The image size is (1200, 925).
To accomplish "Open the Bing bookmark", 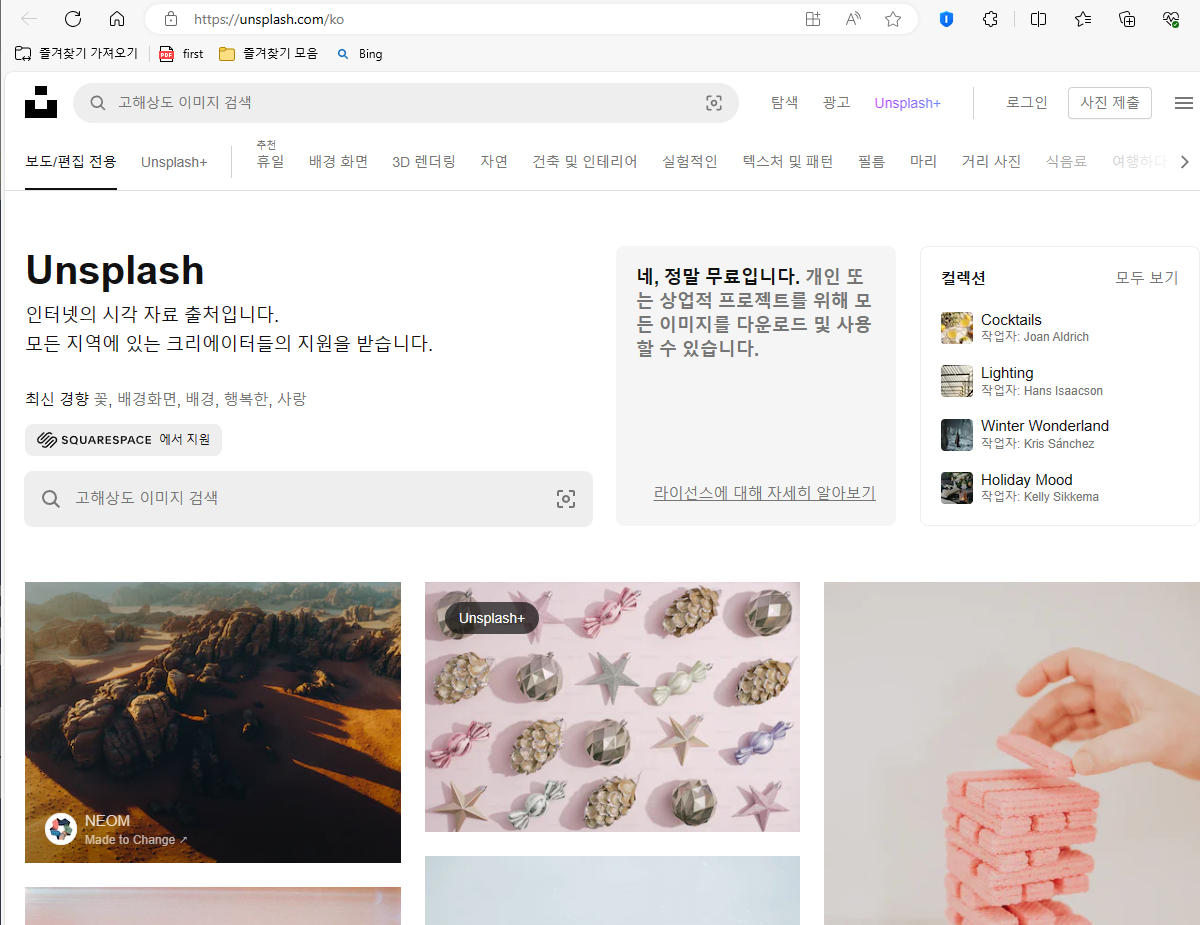I will click(x=360, y=54).
